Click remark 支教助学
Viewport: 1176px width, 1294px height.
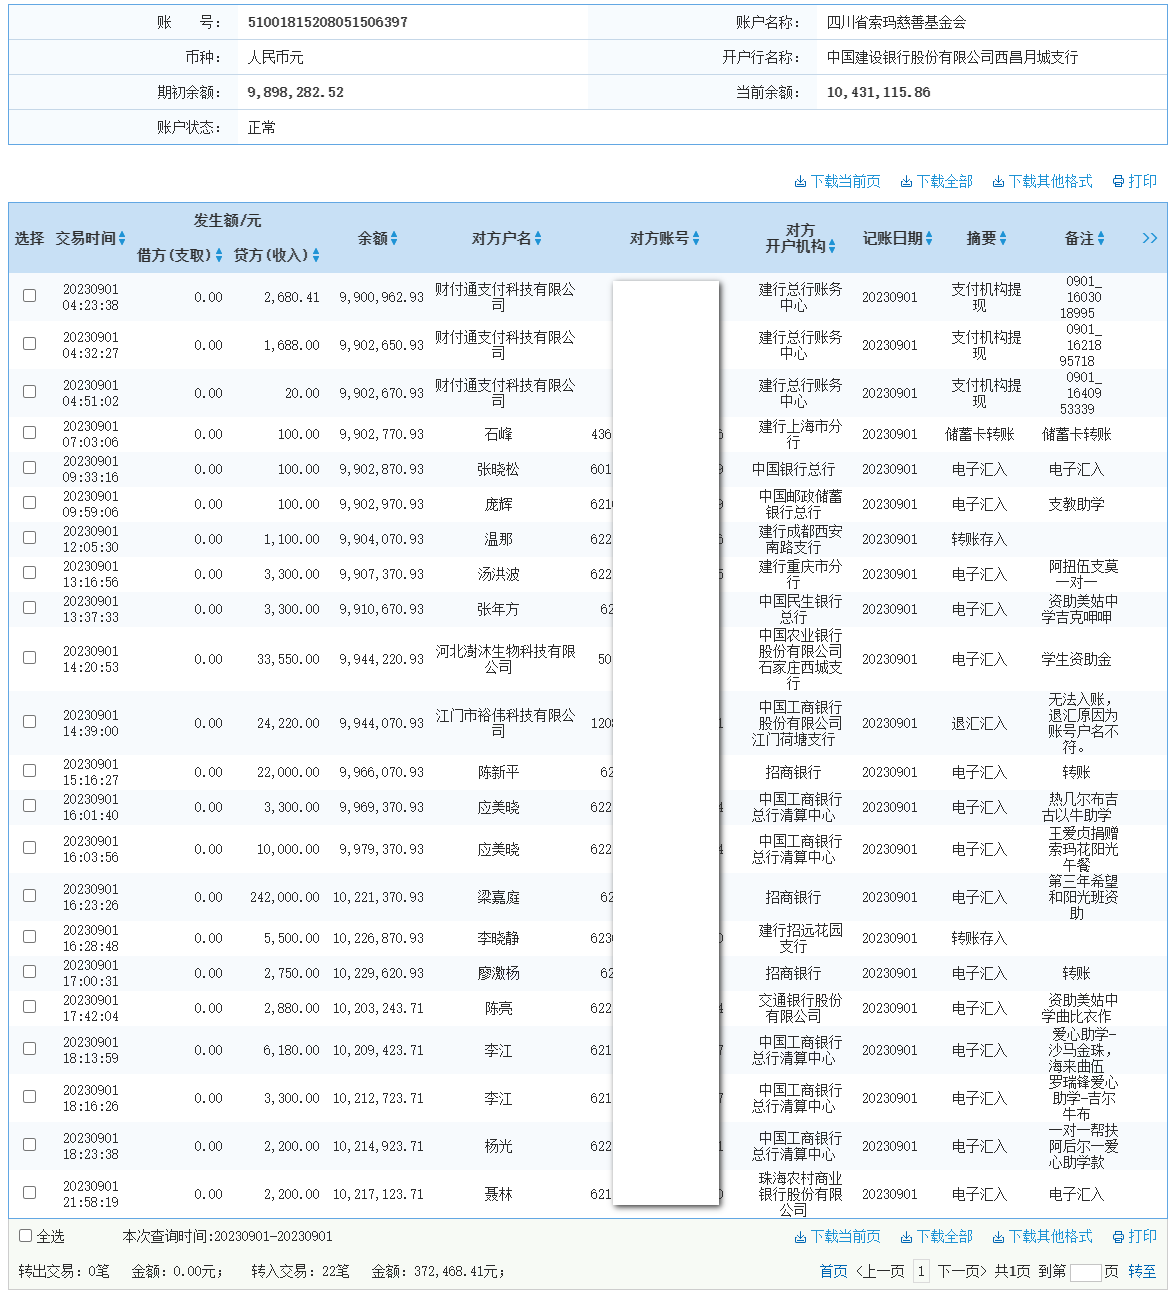pyautogui.click(x=1076, y=504)
